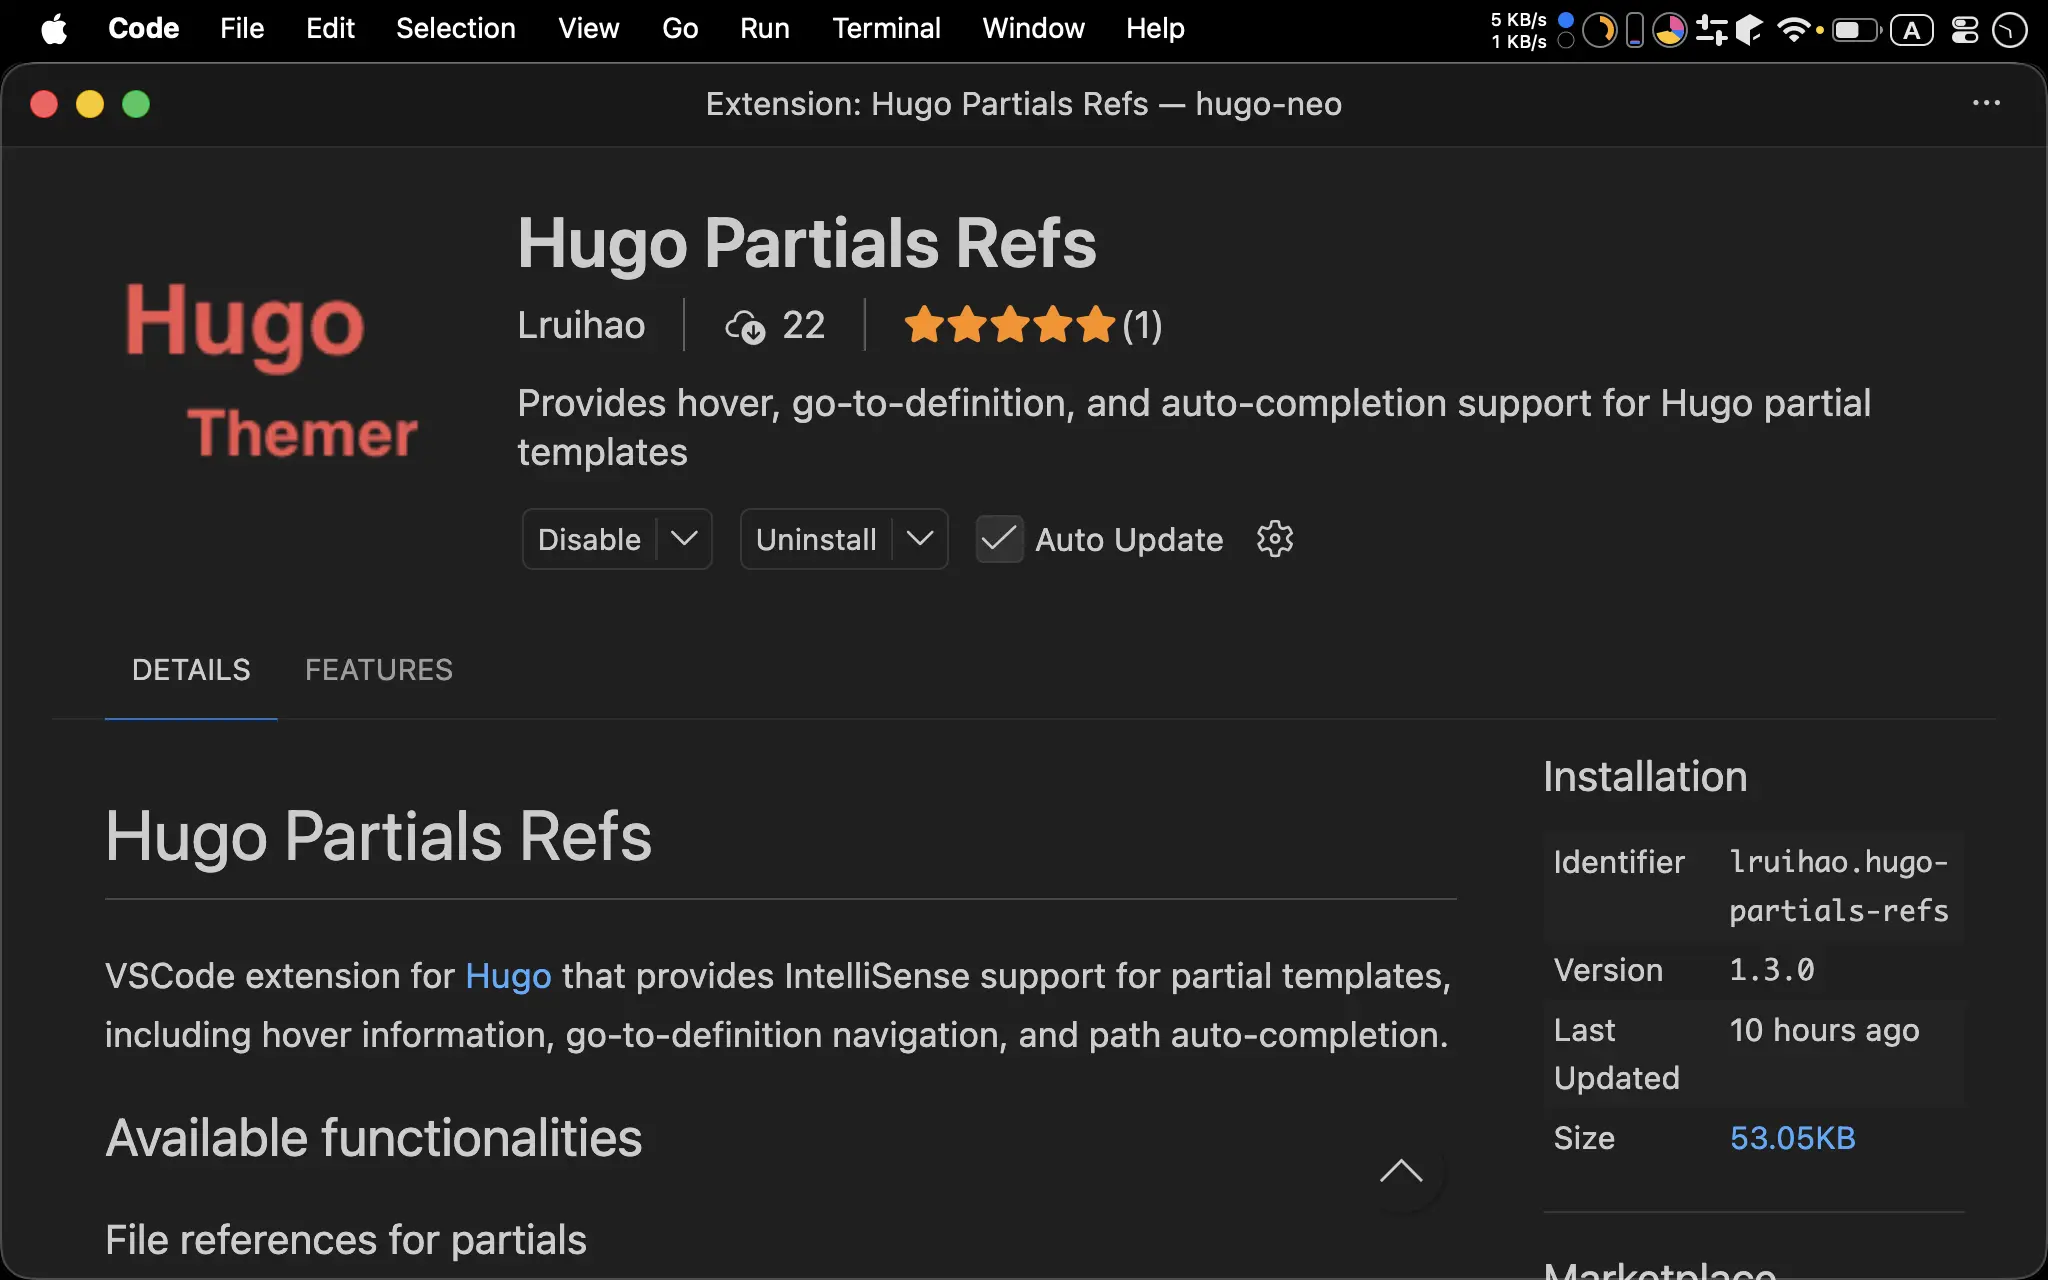Image resolution: width=2048 pixels, height=1280 pixels.
Task: Click the Wi-Fi status icon
Action: tap(1793, 30)
